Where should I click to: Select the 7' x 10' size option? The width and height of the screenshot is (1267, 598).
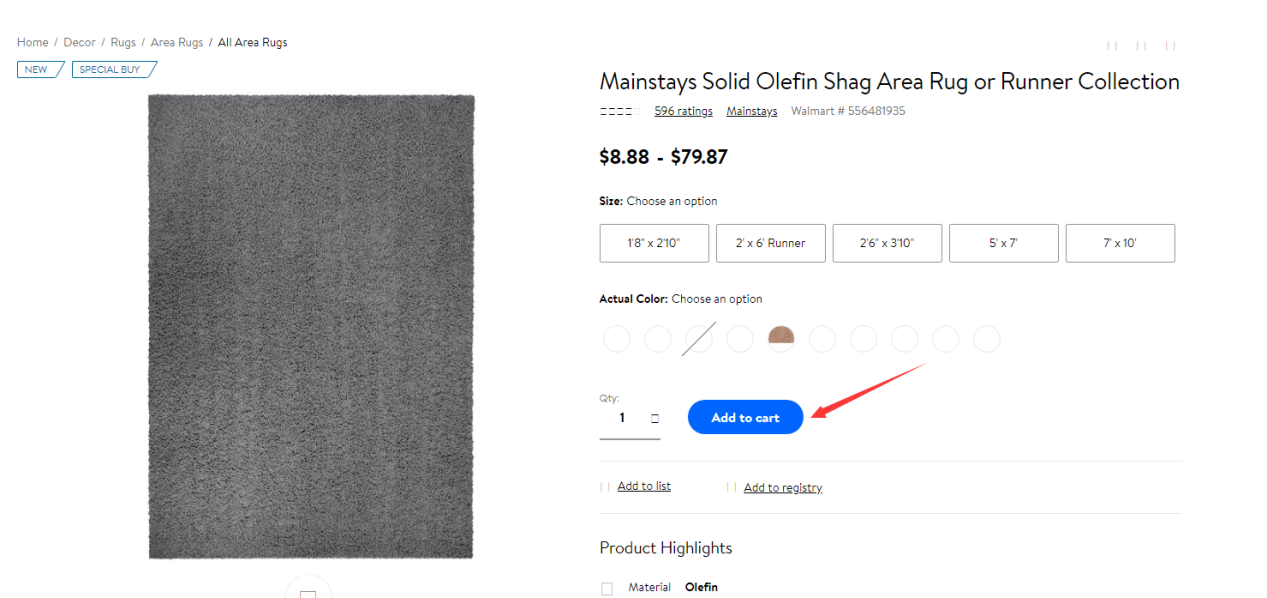pos(1120,243)
